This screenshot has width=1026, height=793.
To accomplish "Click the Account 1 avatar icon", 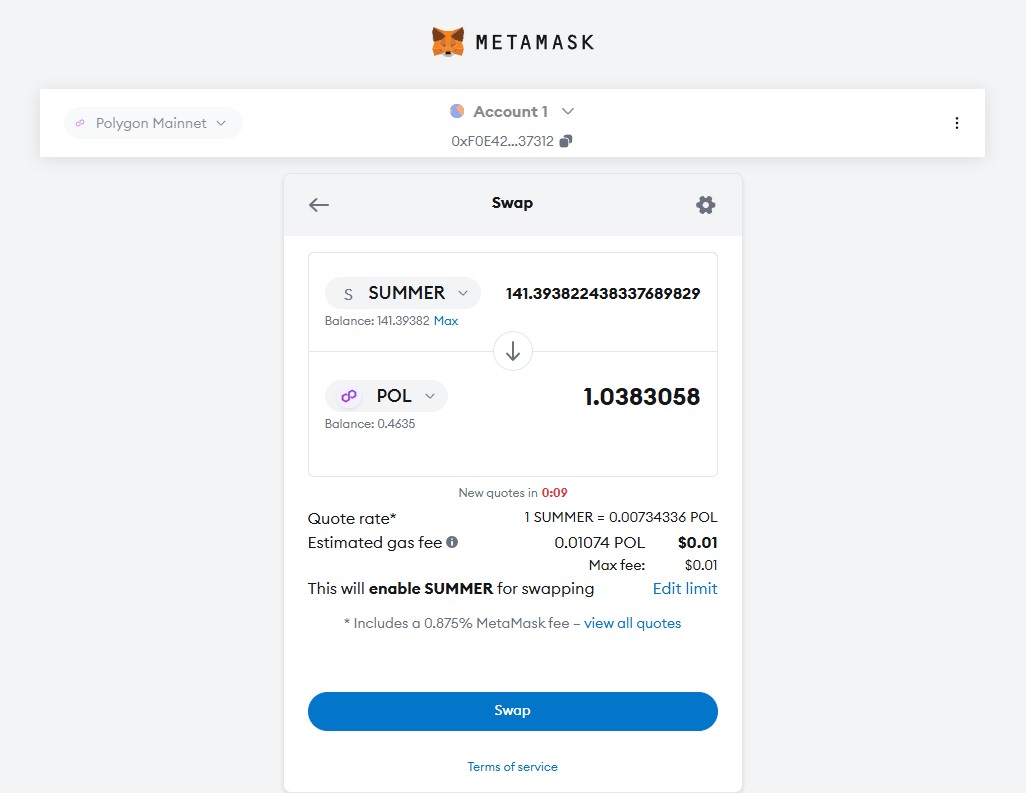I will (457, 111).
